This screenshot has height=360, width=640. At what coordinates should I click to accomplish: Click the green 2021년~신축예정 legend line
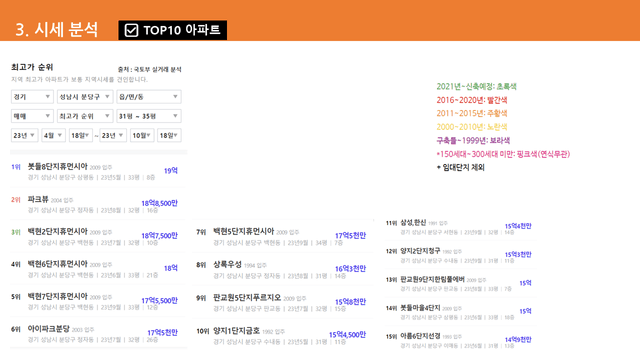pyautogui.click(x=476, y=87)
